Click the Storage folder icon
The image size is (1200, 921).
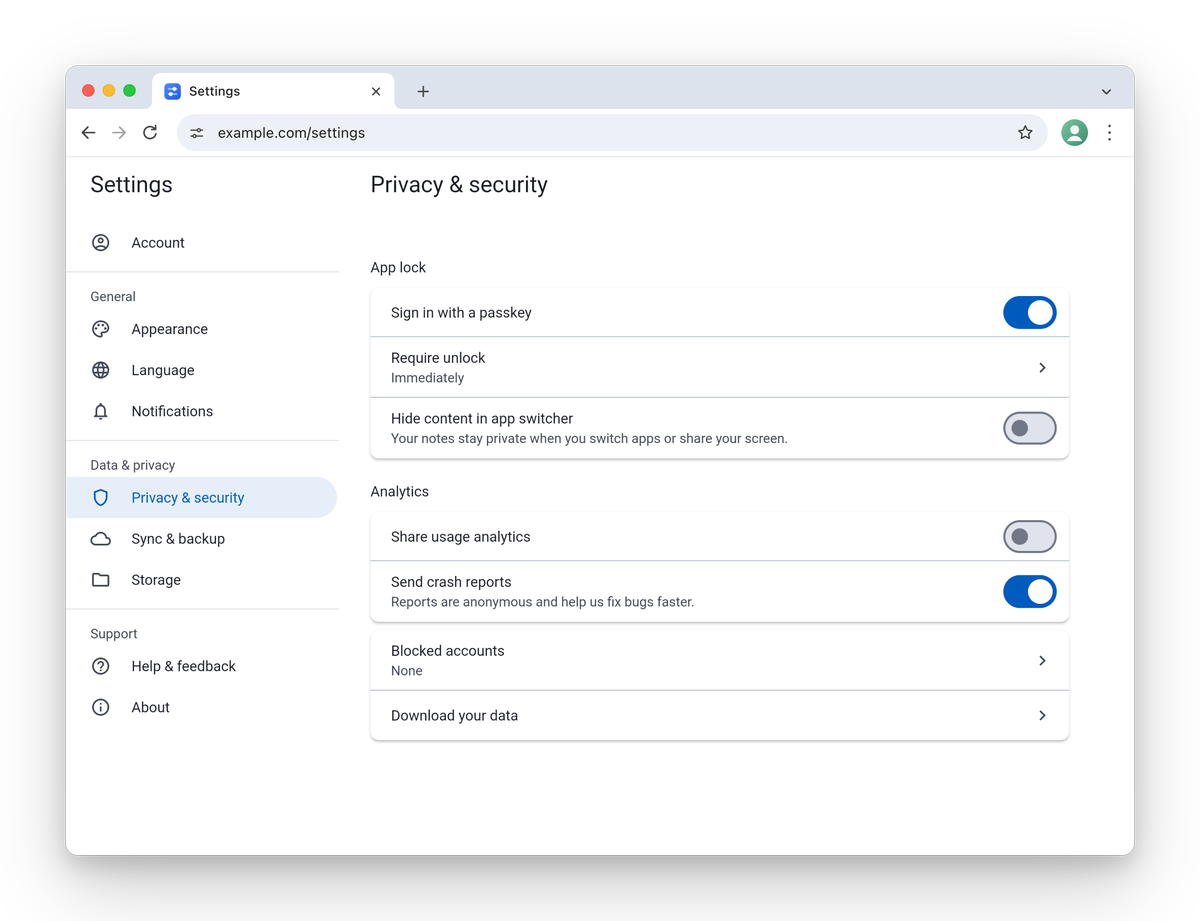[101, 580]
